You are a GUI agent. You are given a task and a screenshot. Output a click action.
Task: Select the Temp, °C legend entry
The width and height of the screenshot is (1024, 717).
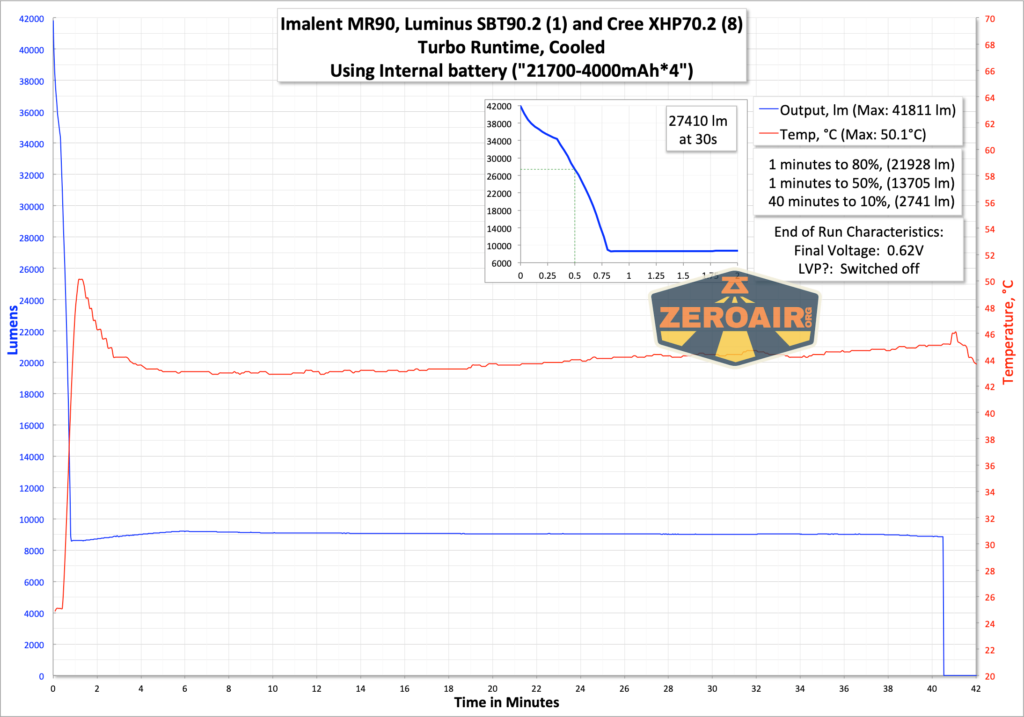[x=843, y=135]
